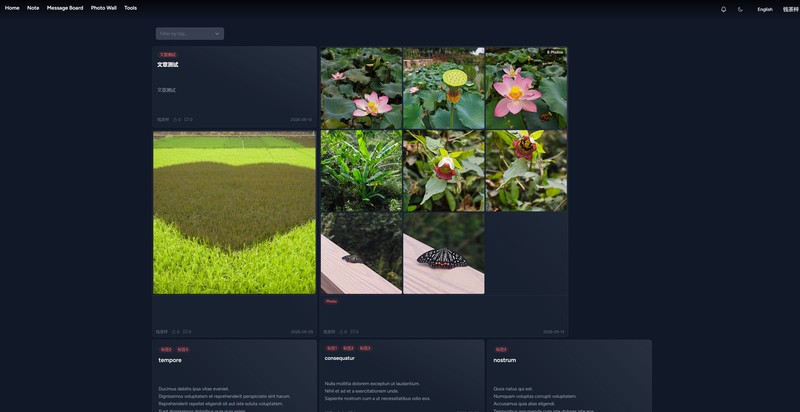Click the Filter by tag chevron arrow
Image resolution: width=800 pixels, height=412 pixels.
pos(217,34)
